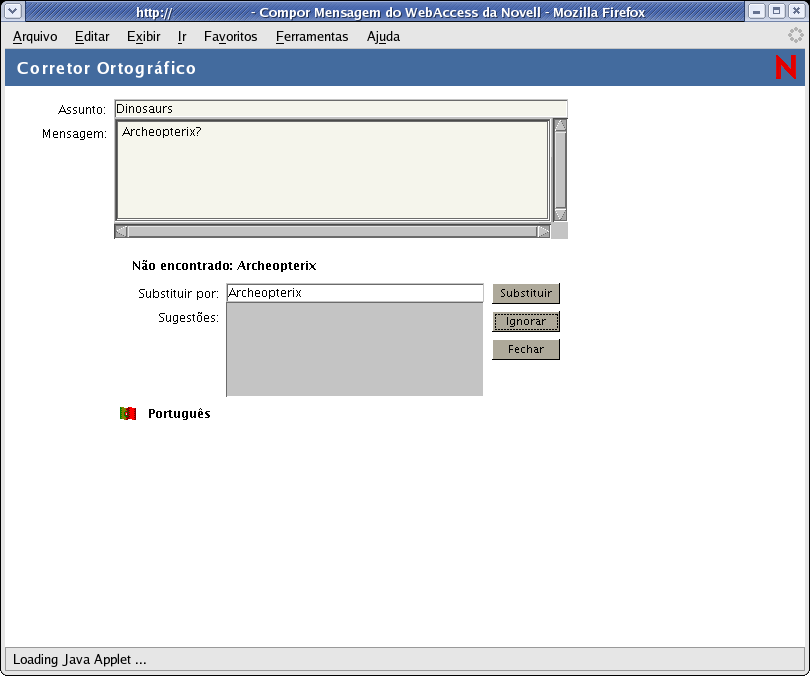Click the red Novell N logo
The image size is (810, 676).
pos(786,68)
